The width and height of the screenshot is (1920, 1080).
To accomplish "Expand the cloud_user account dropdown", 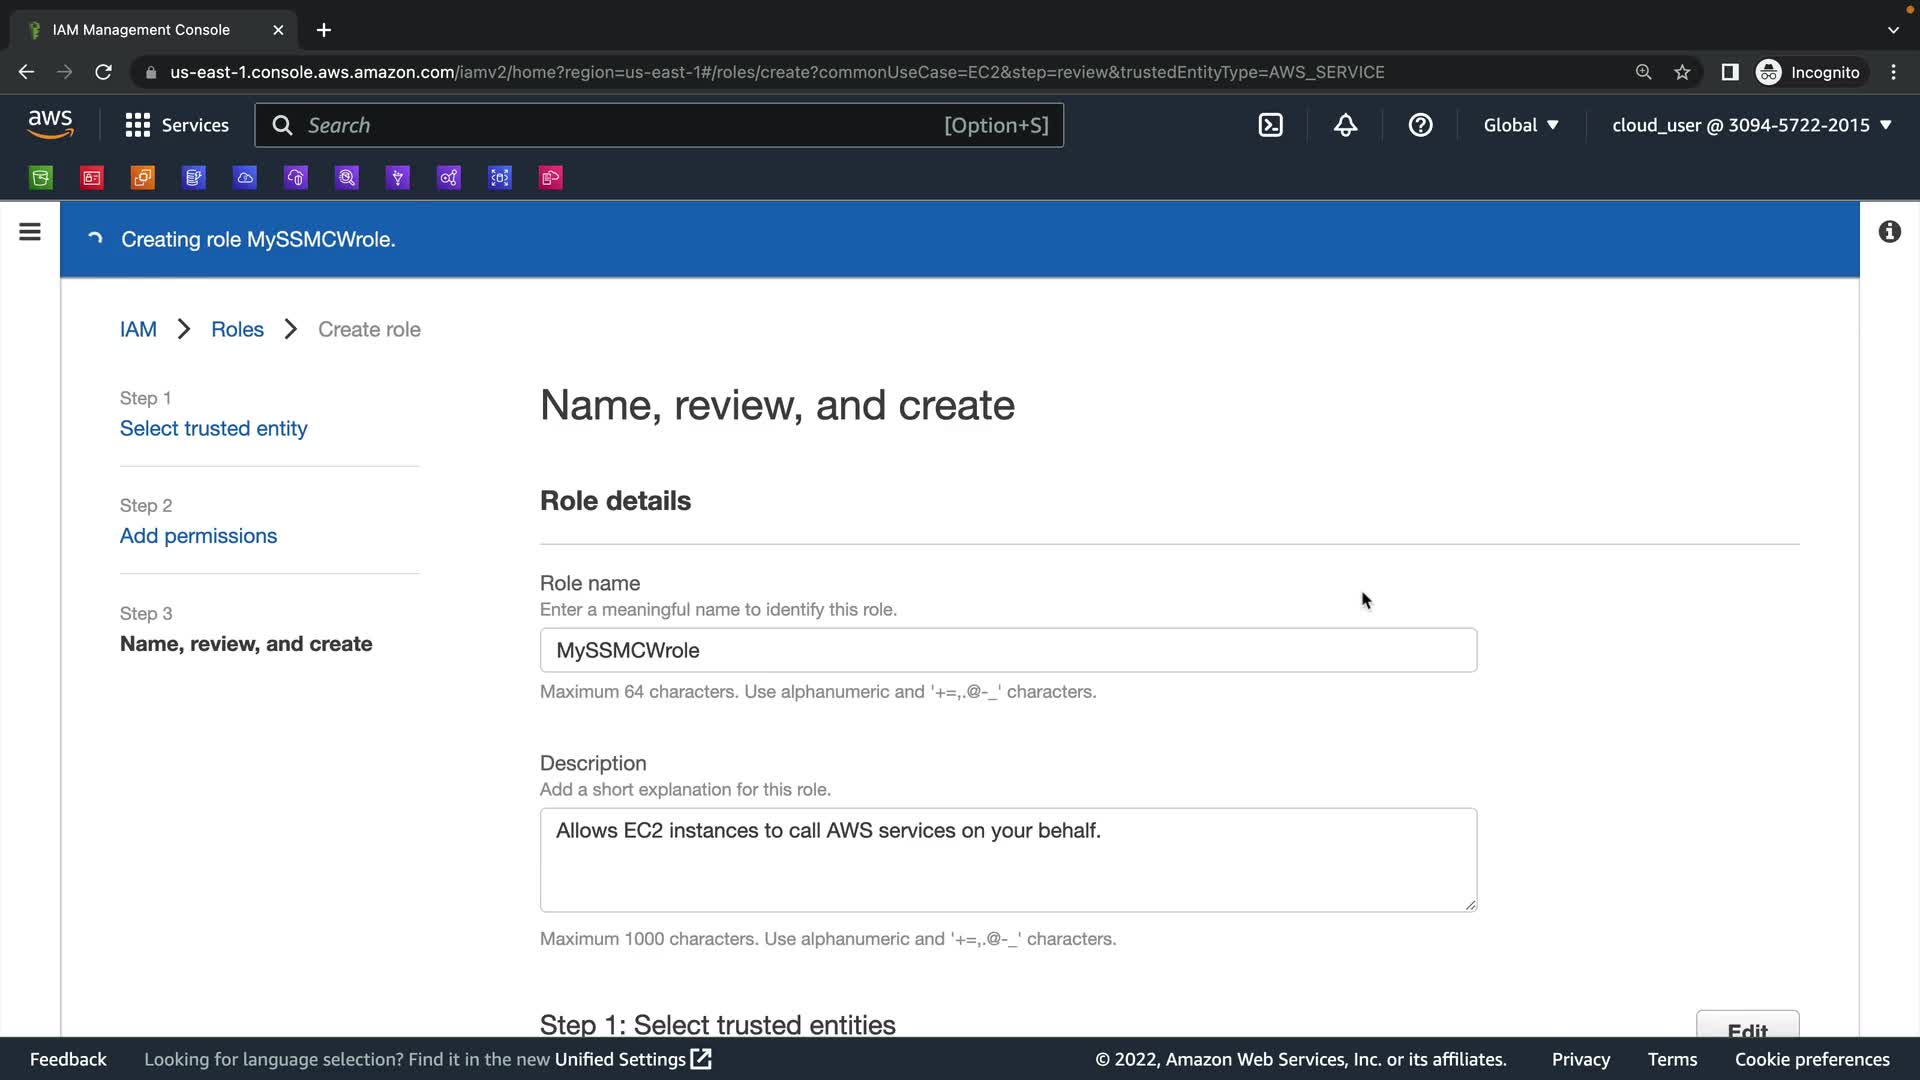I will point(1751,125).
